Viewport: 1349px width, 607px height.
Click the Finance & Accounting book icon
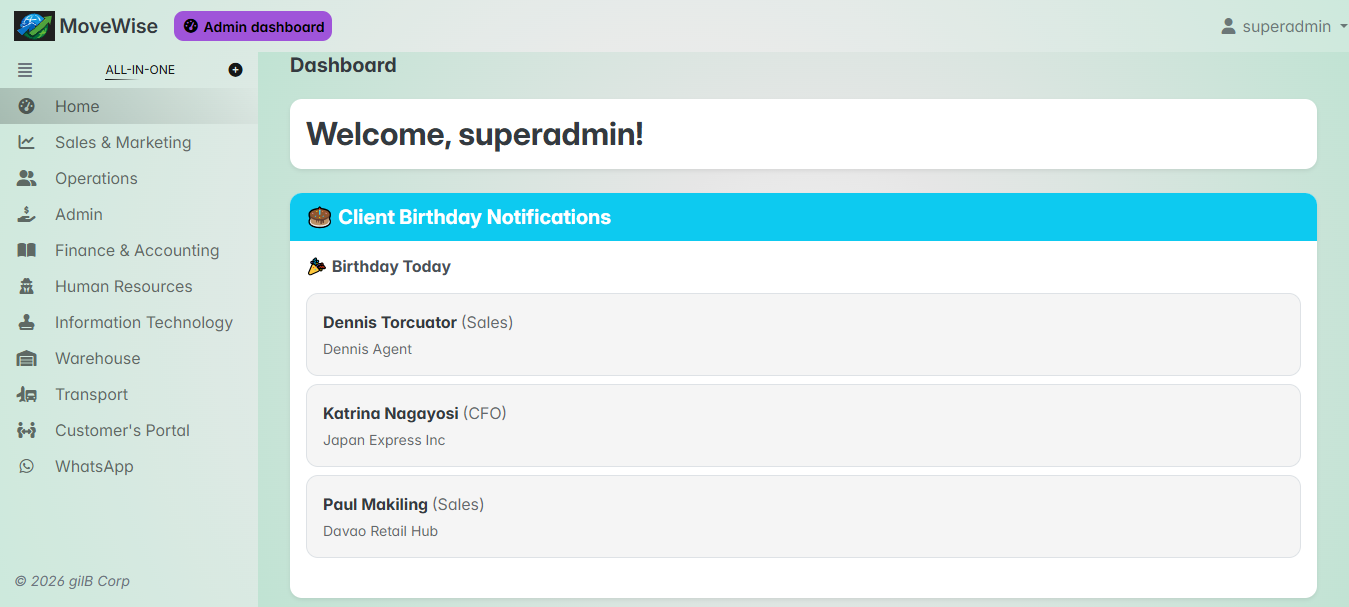[x=27, y=250]
